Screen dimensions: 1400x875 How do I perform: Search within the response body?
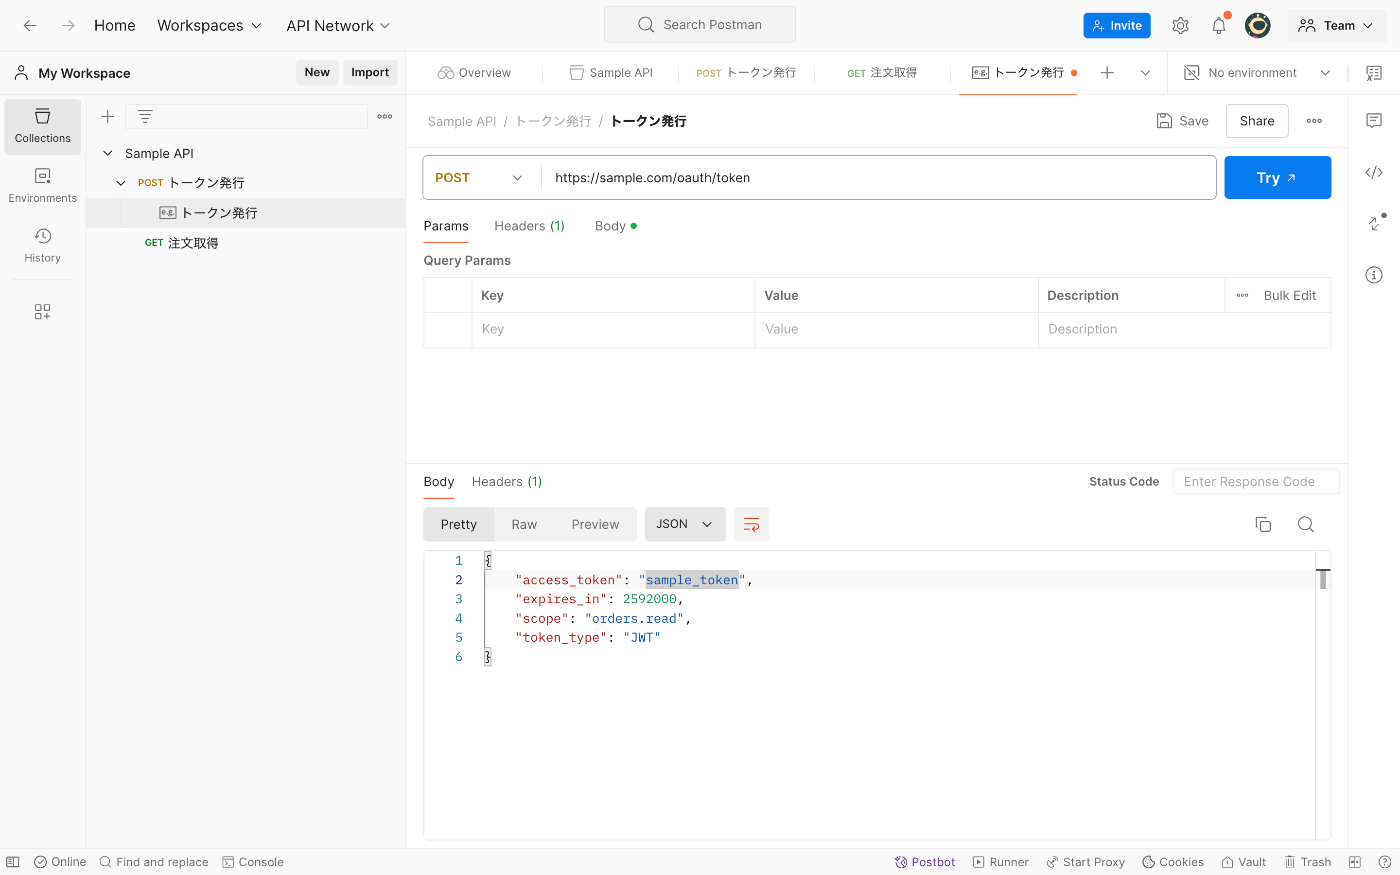coord(1305,524)
